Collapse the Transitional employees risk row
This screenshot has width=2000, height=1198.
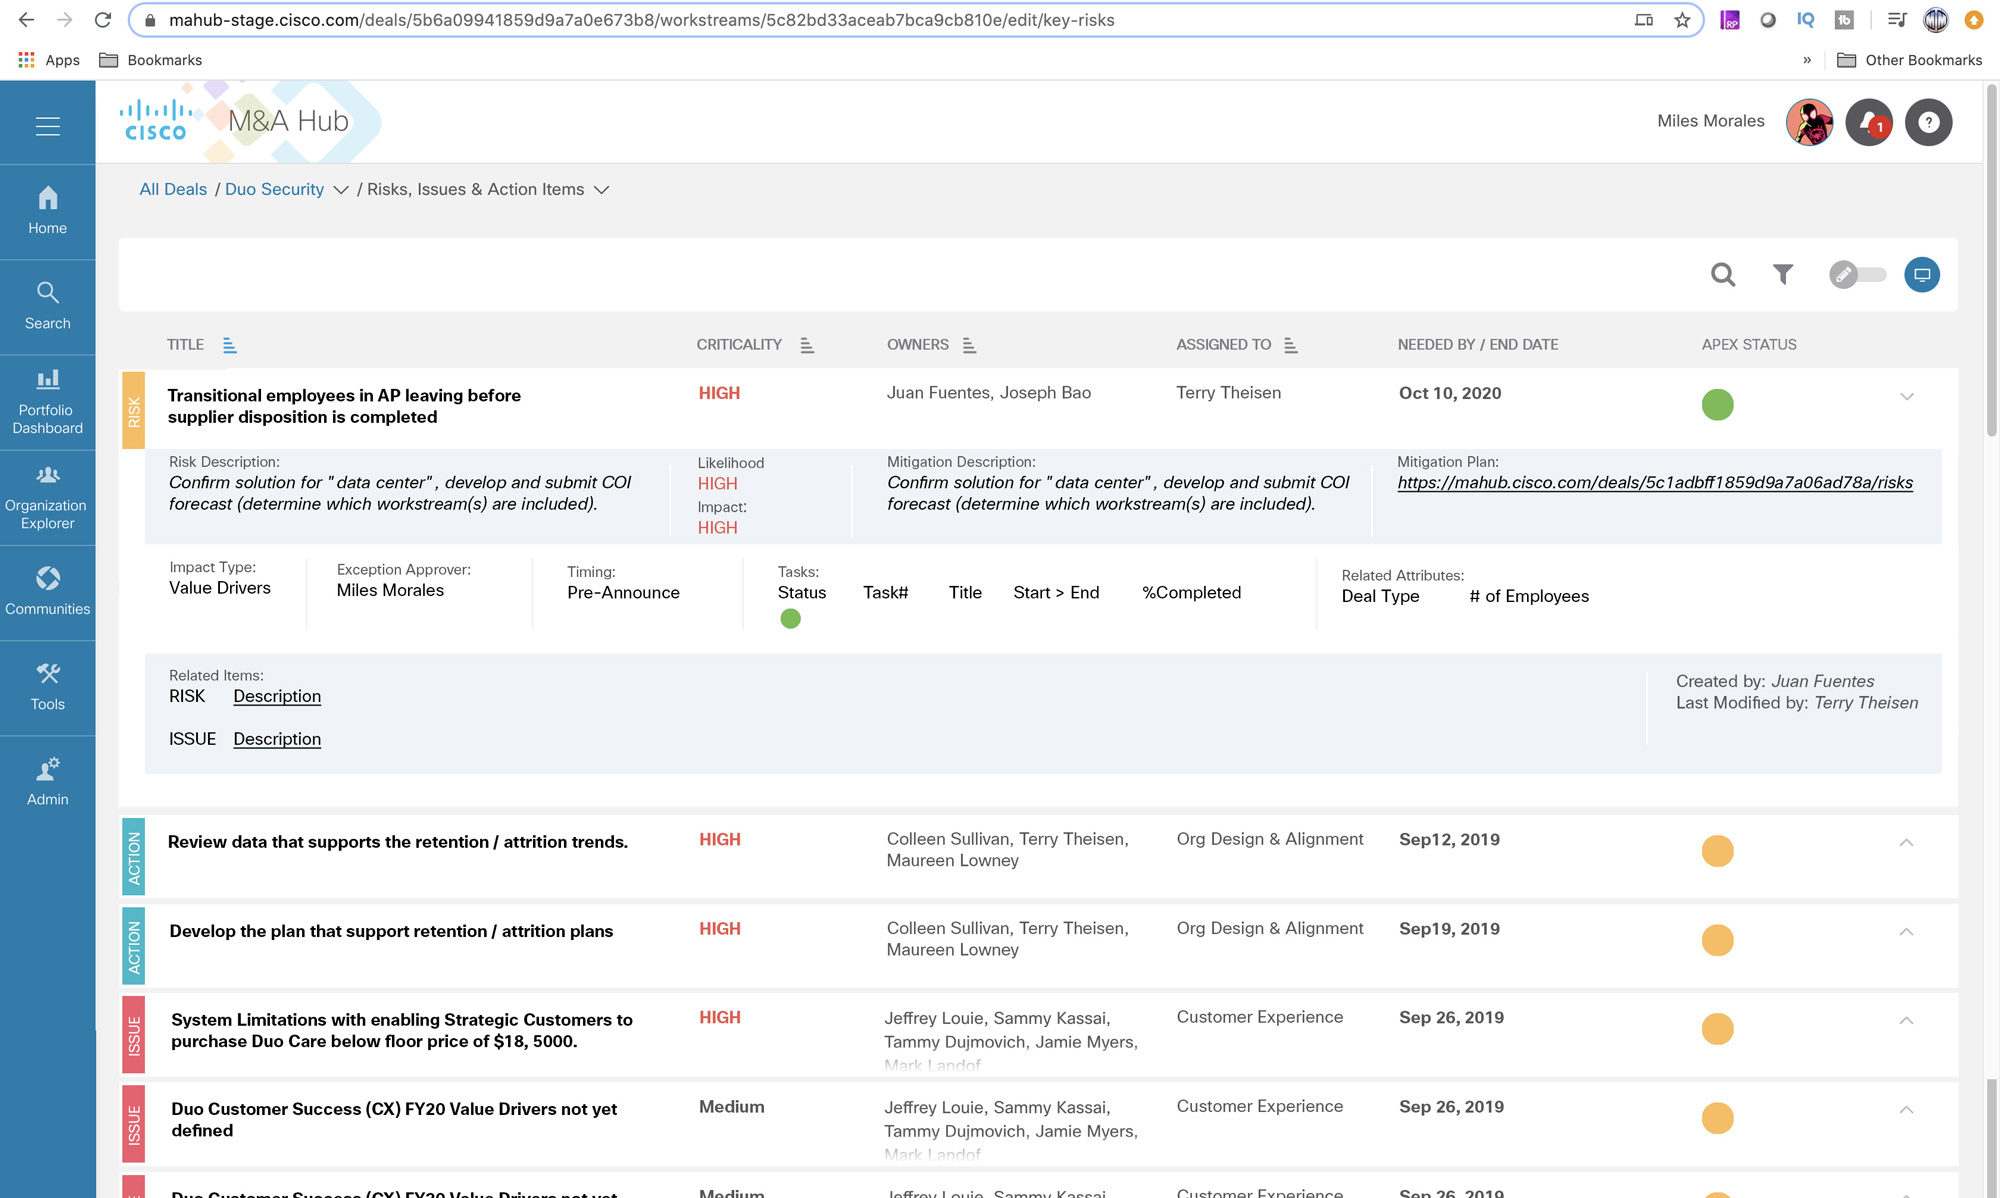(x=1906, y=397)
